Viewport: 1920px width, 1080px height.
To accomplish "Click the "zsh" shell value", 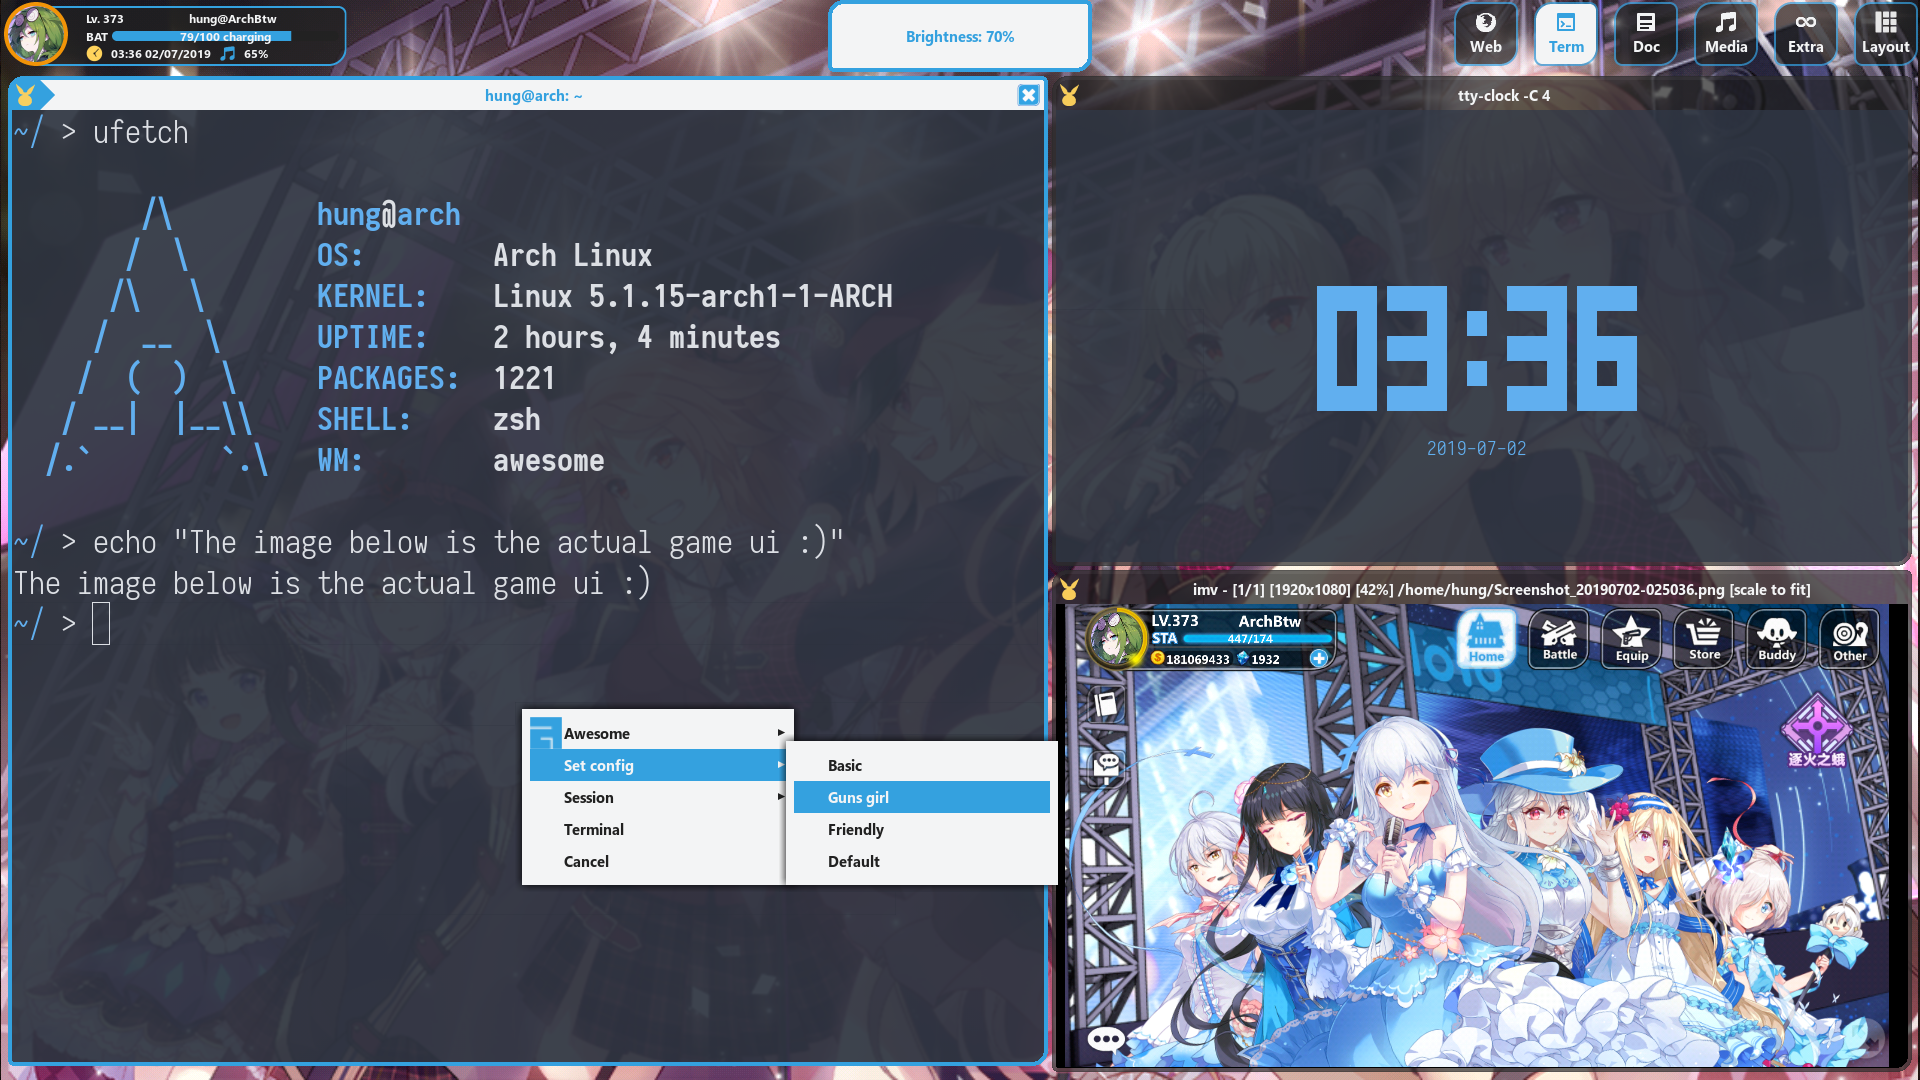I will coord(517,420).
